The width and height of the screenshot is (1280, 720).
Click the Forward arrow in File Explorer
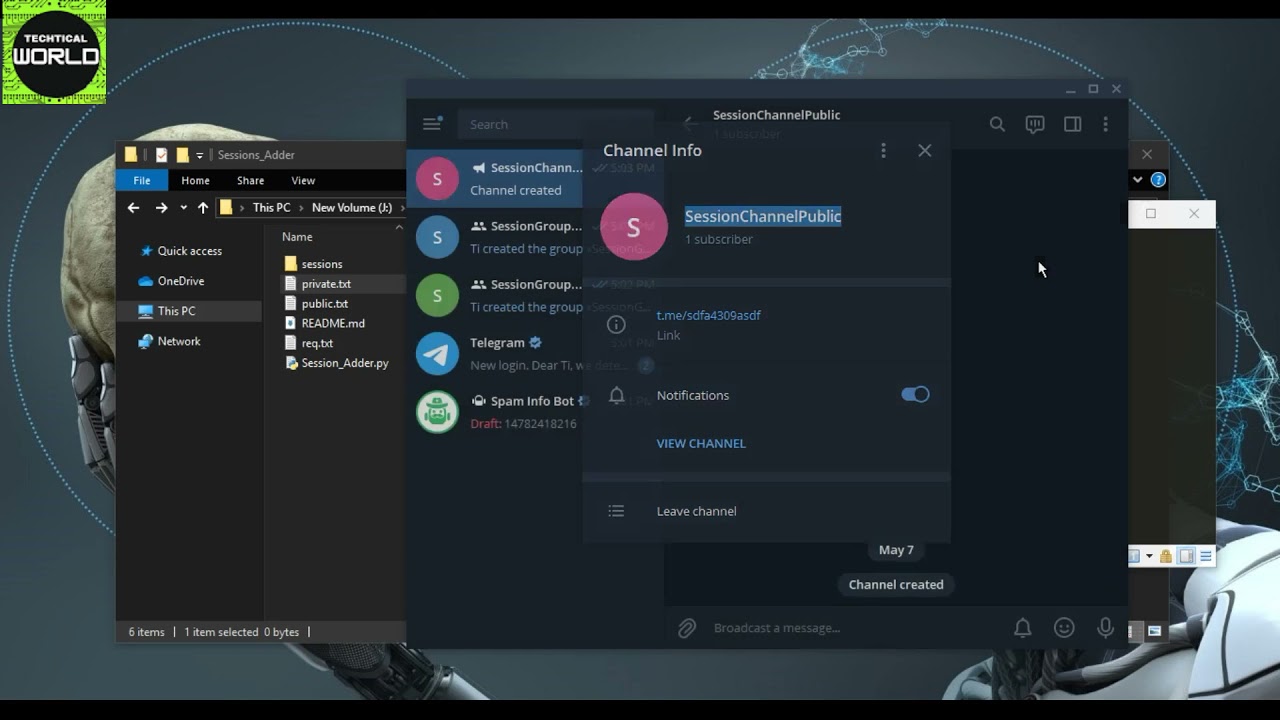tap(161, 208)
